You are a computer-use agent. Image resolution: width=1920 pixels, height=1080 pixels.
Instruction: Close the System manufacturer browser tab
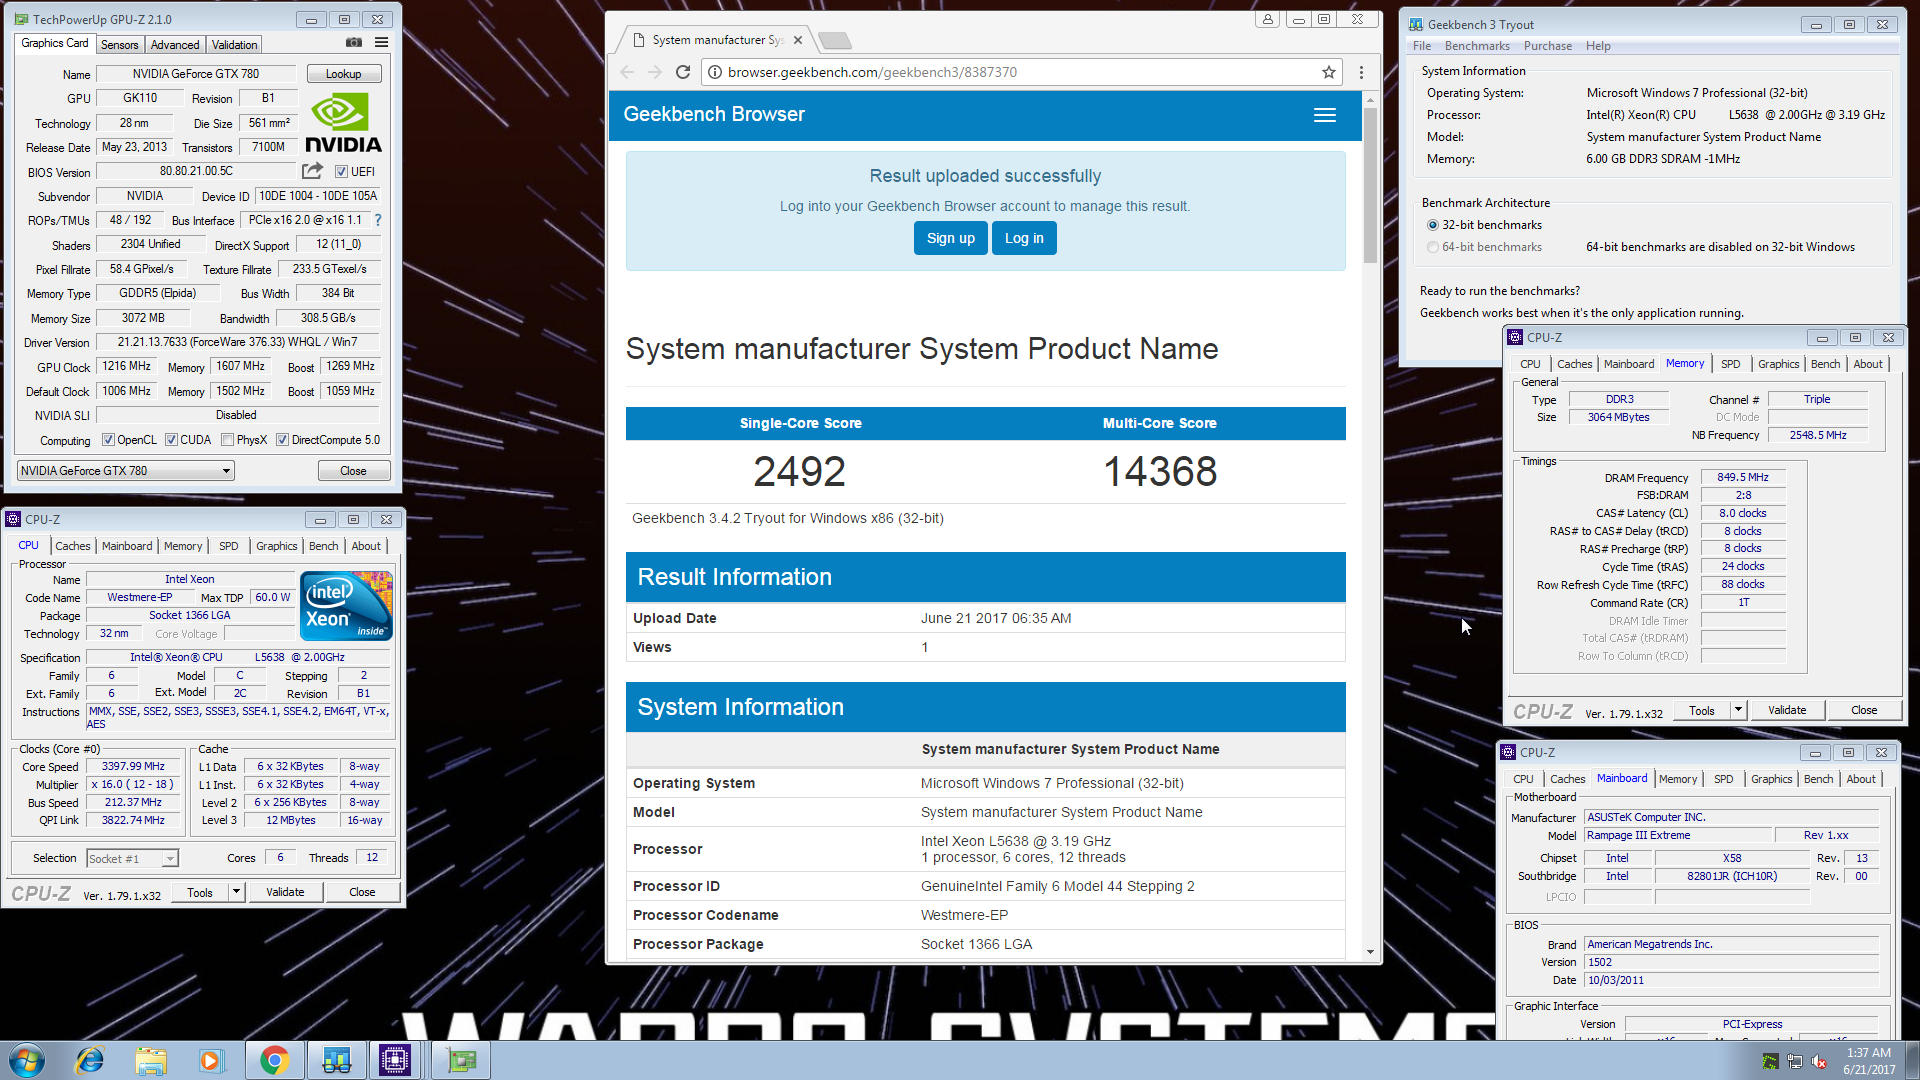click(798, 40)
